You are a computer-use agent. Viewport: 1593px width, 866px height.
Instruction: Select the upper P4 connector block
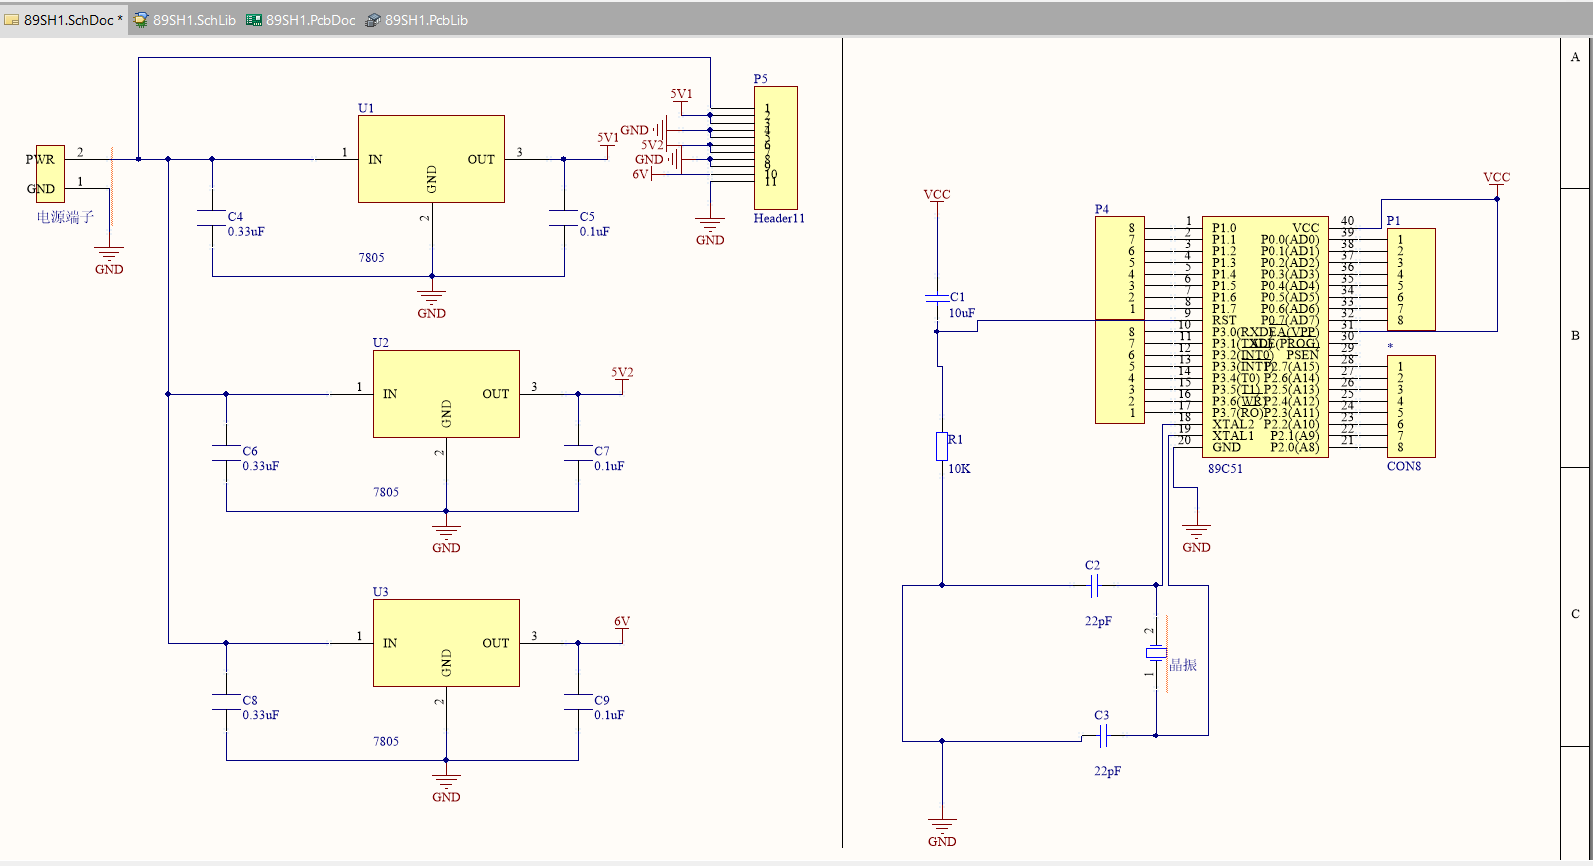click(x=1119, y=268)
